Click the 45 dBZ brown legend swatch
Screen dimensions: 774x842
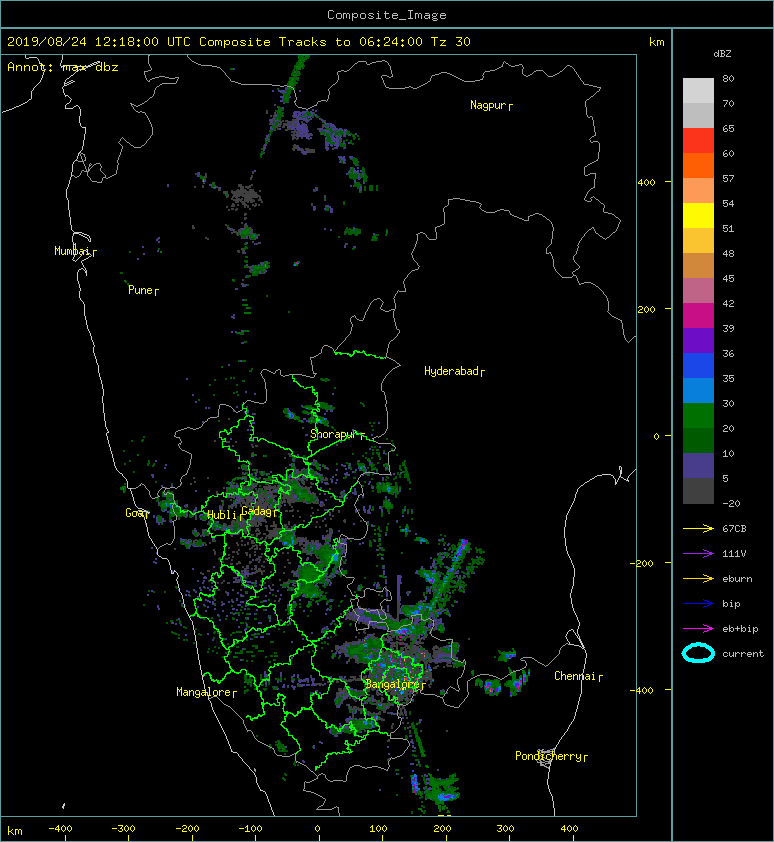click(698, 265)
